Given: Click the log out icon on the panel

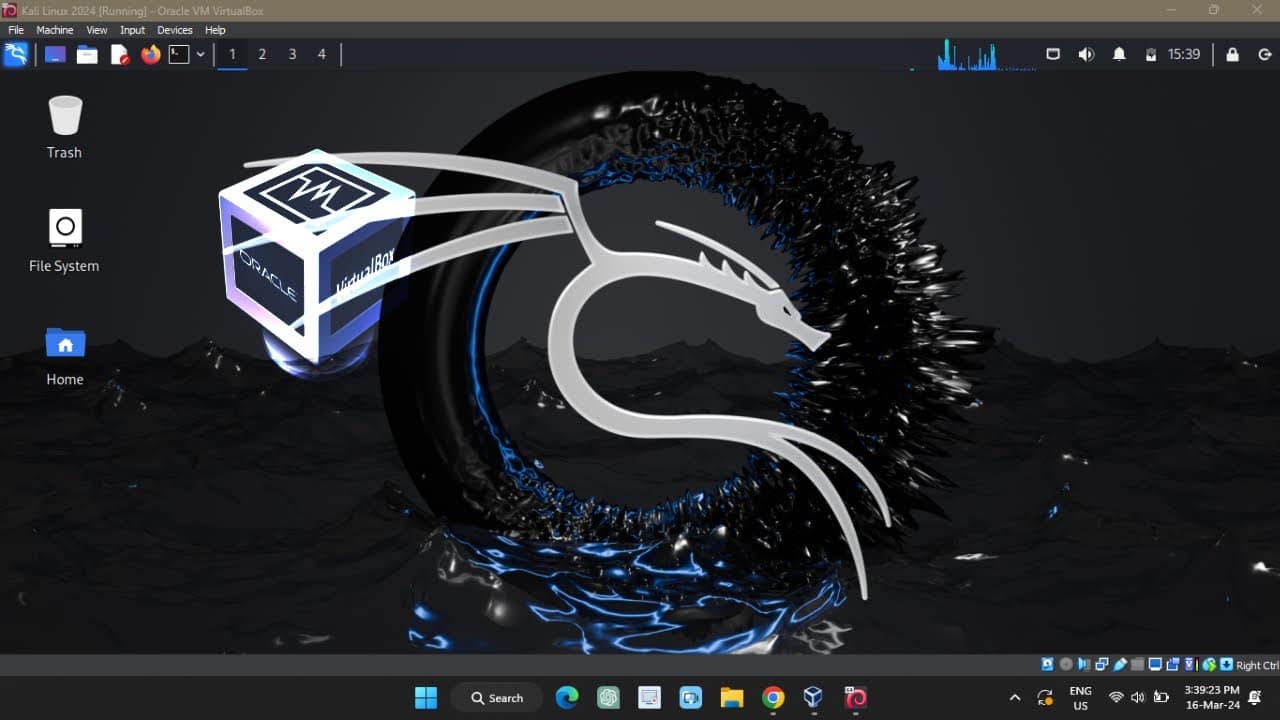Looking at the screenshot, I should [1264, 54].
